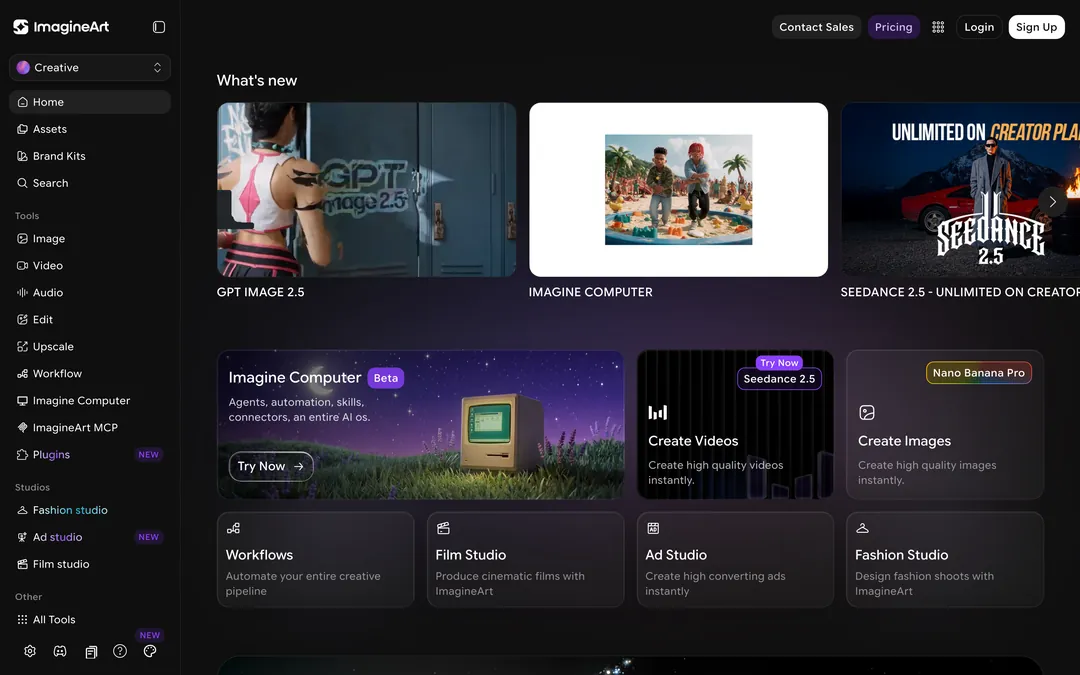
Task: Click the Login button
Action: 979,27
